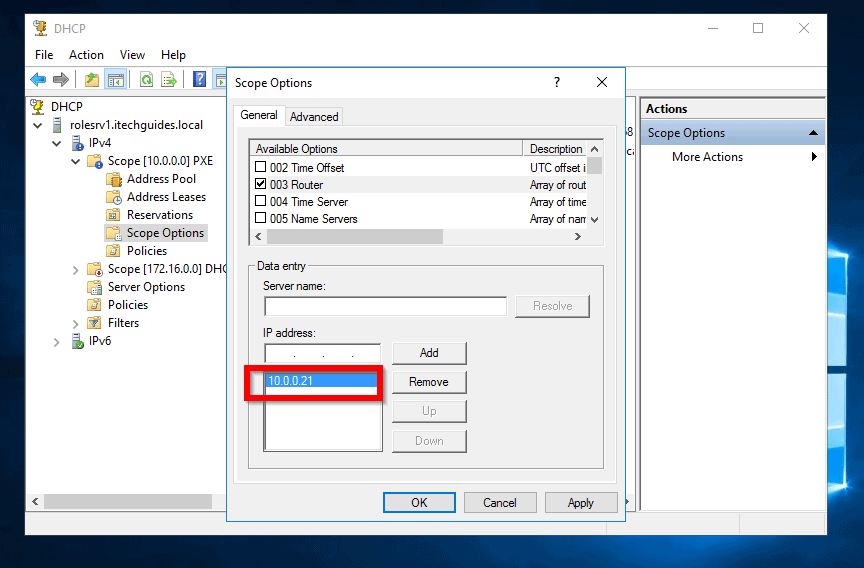Click the console tree horizontal scrollbar thumb
Image resolution: width=864 pixels, height=568 pixels.
(128, 501)
